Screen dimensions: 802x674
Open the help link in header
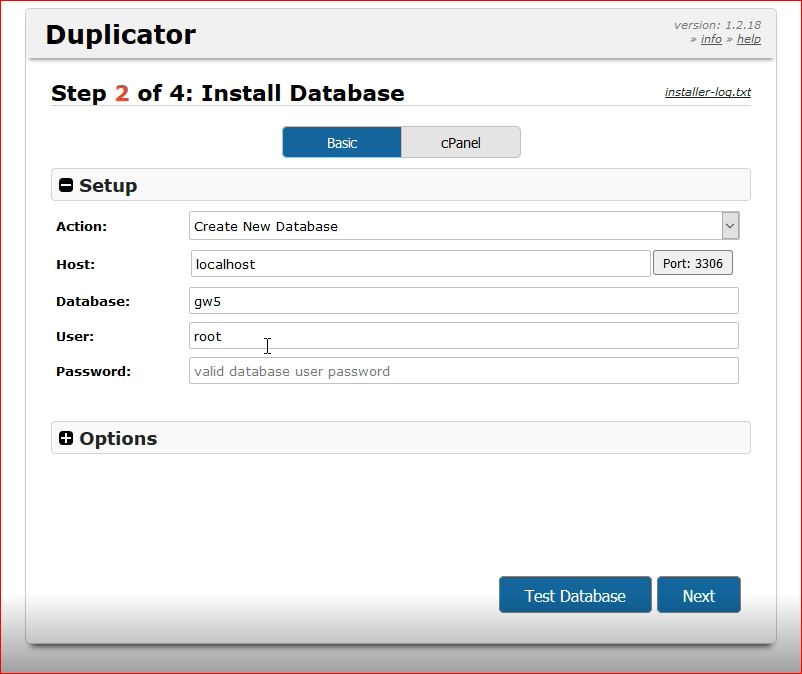tap(749, 39)
